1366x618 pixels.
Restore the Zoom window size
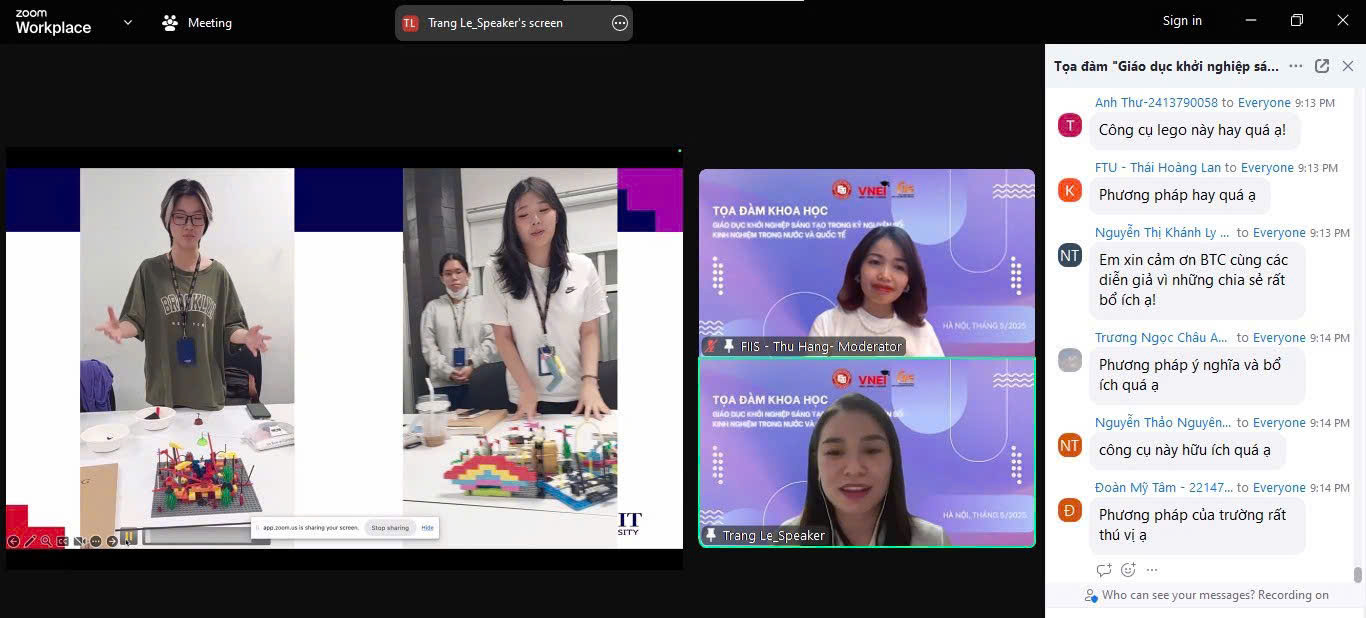[x=1297, y=20]
